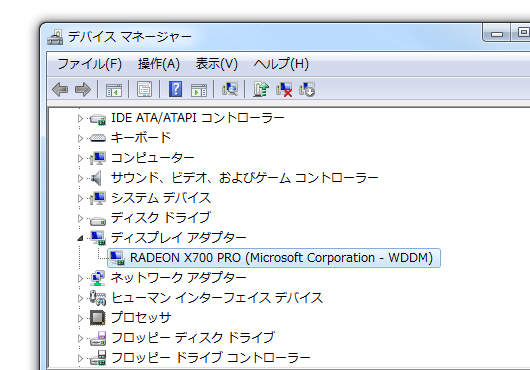The width and height of the screenshot is (530, 370).
Task: Open the 表示(V) menu
Action: click(217, 64)
